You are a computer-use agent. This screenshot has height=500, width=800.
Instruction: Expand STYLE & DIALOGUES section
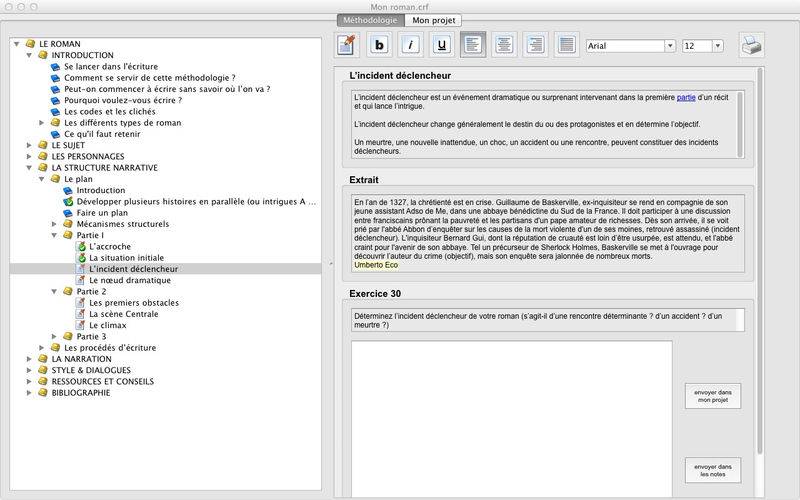click(30, 370)
